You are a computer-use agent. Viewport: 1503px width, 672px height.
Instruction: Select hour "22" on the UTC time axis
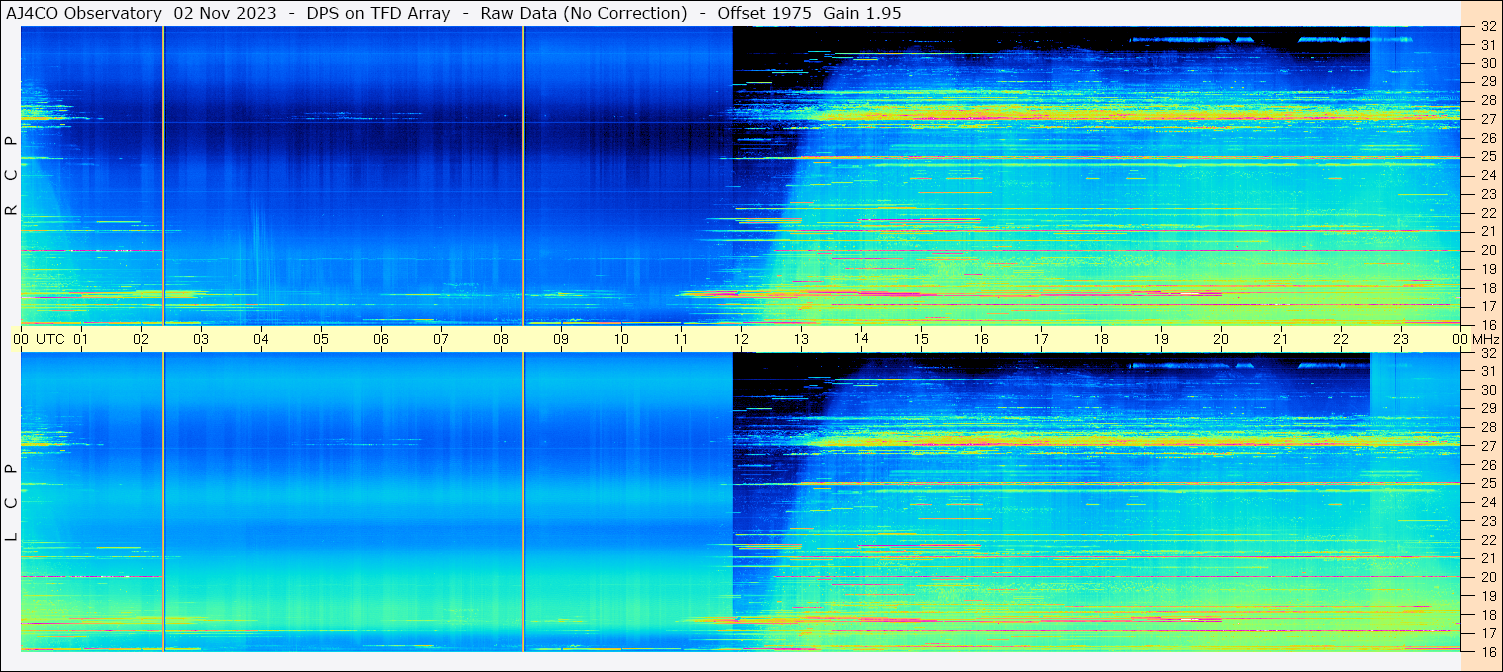tap(1341, 339)
